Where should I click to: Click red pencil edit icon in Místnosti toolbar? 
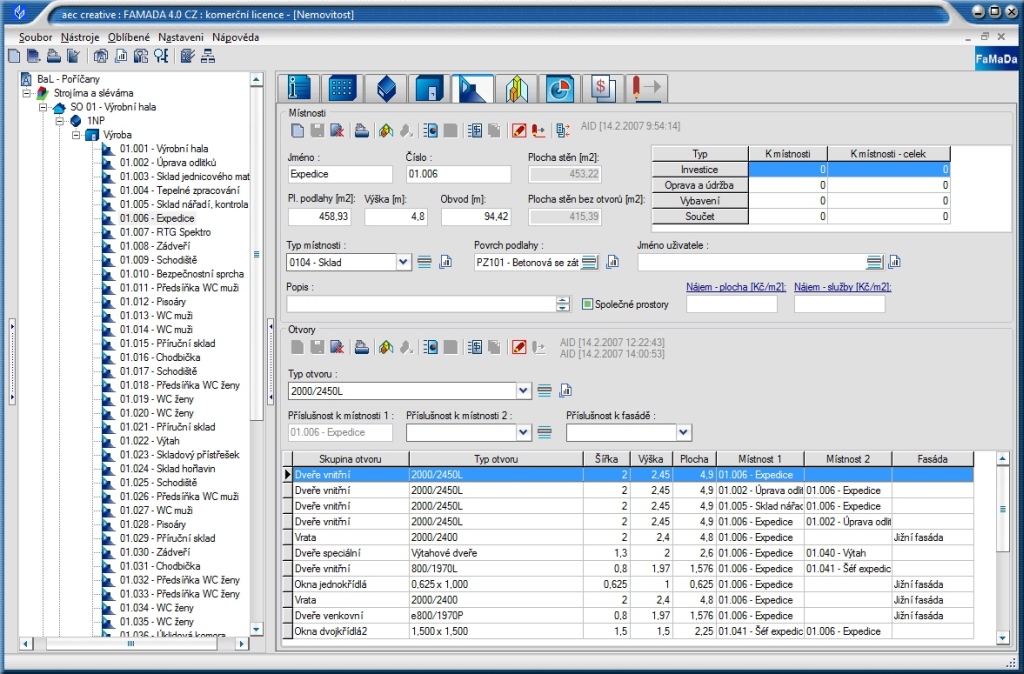point(519,131)
